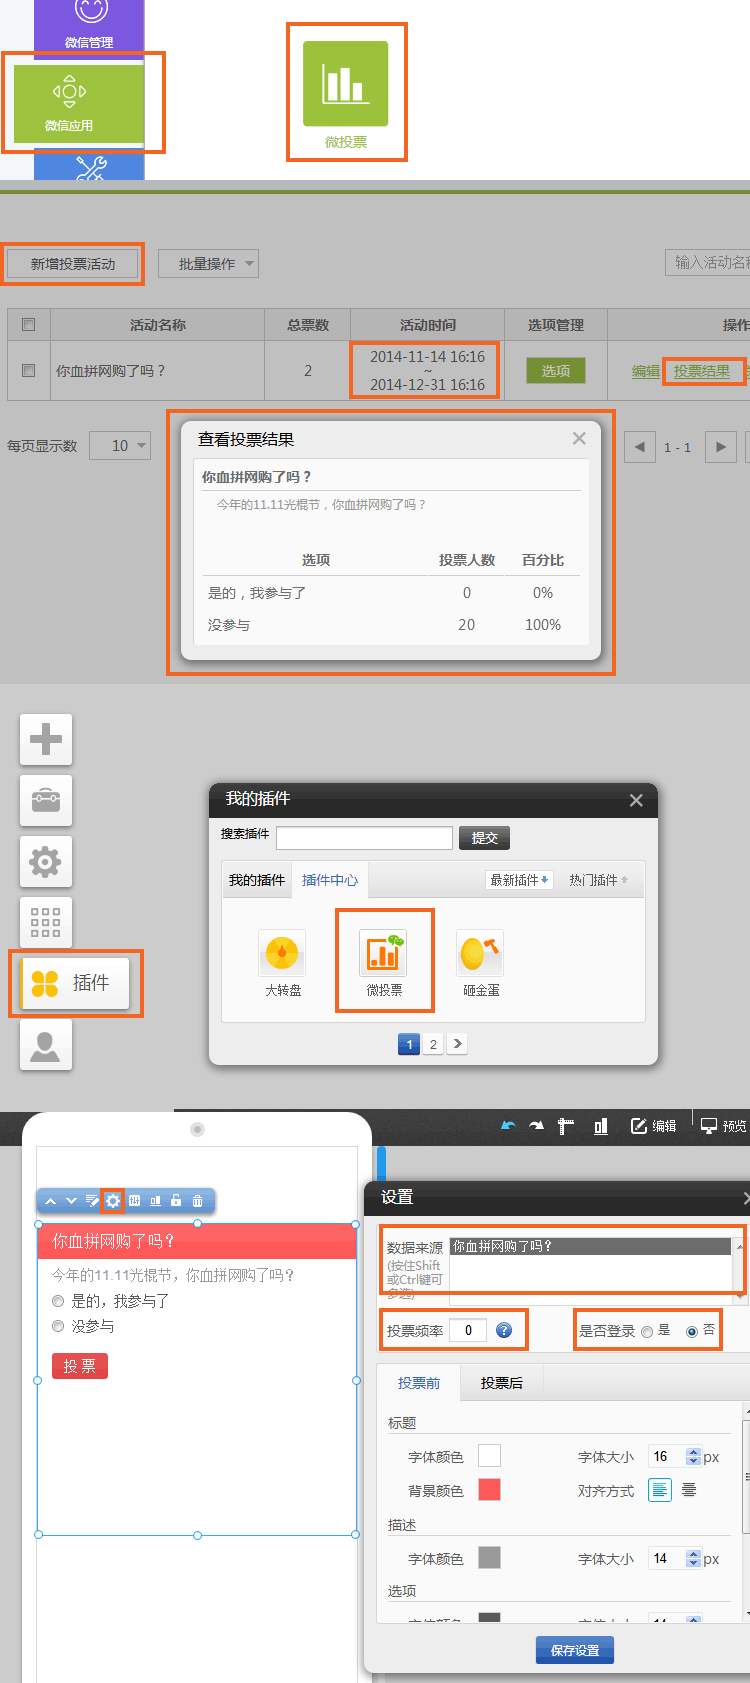Expand the 批量操作 dropdown
The width and height of the screenshot is (750, 1683).
(x=208, y=264)
